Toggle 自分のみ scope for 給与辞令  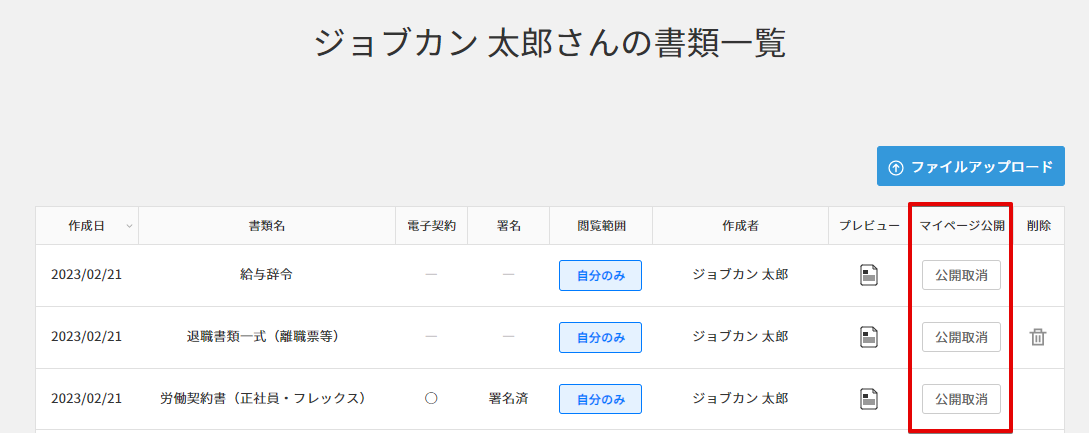(600, 276)
